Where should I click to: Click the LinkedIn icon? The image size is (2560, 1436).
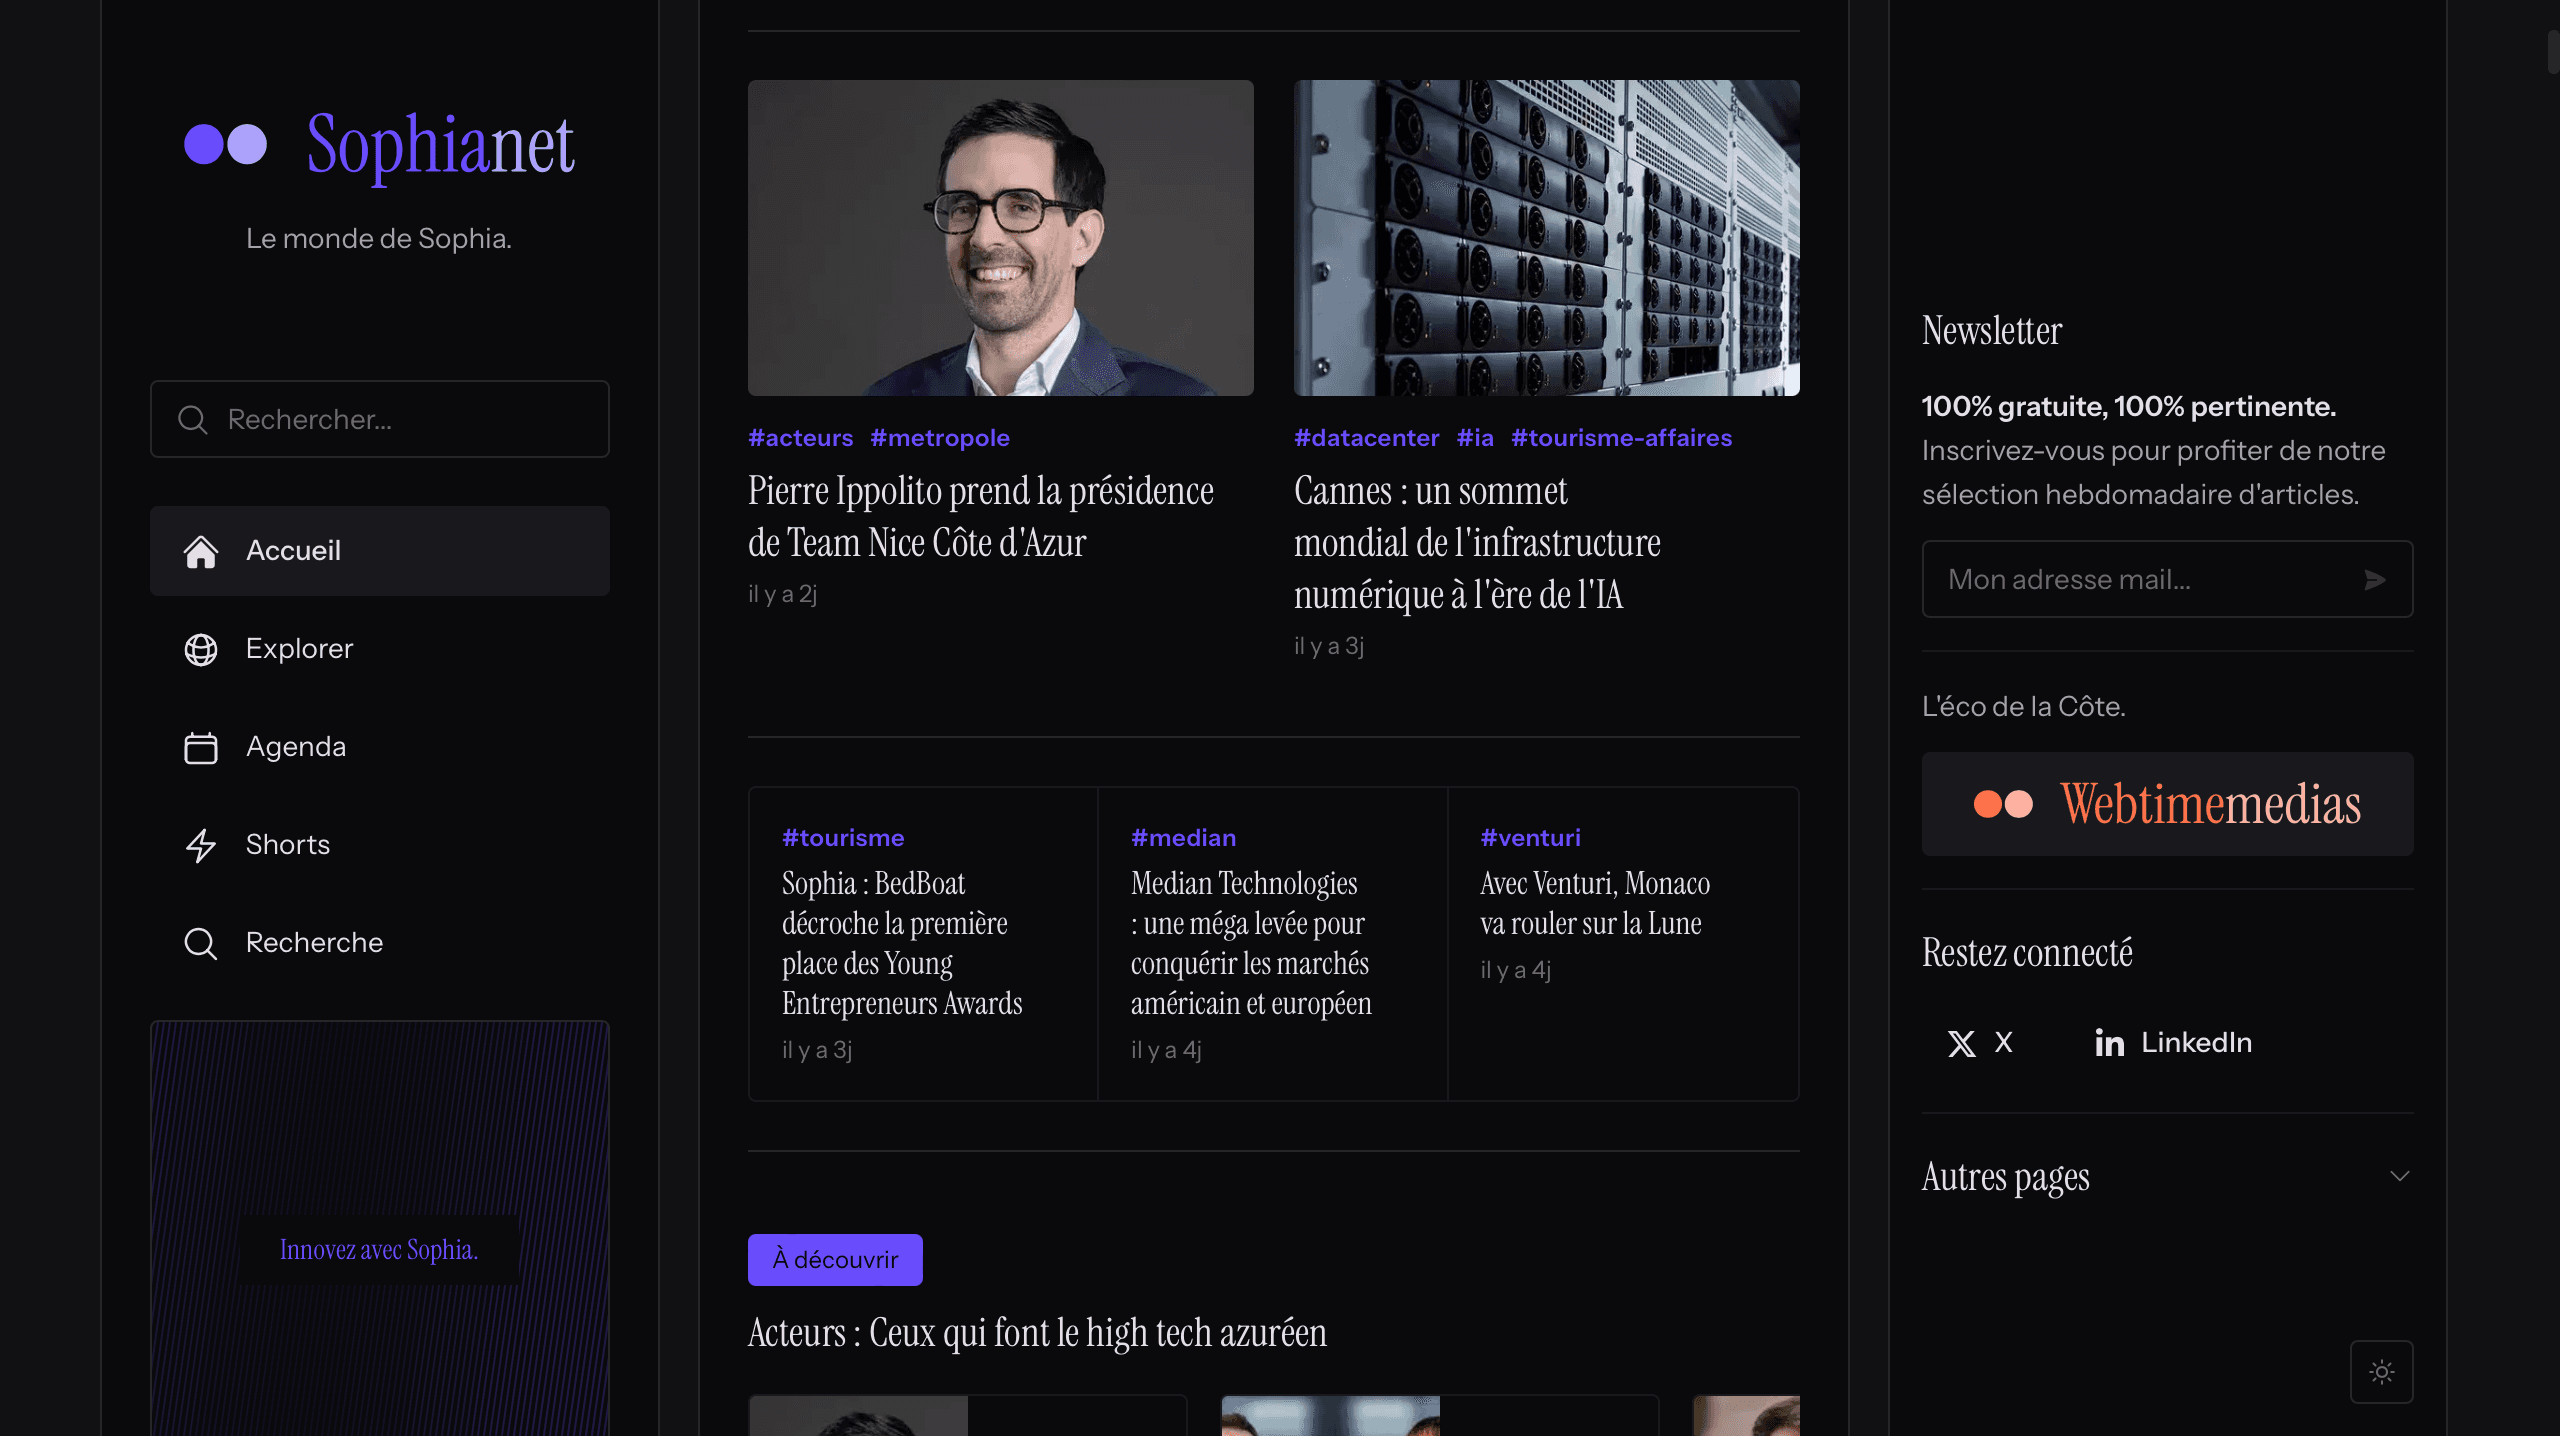(2110, 1043)
